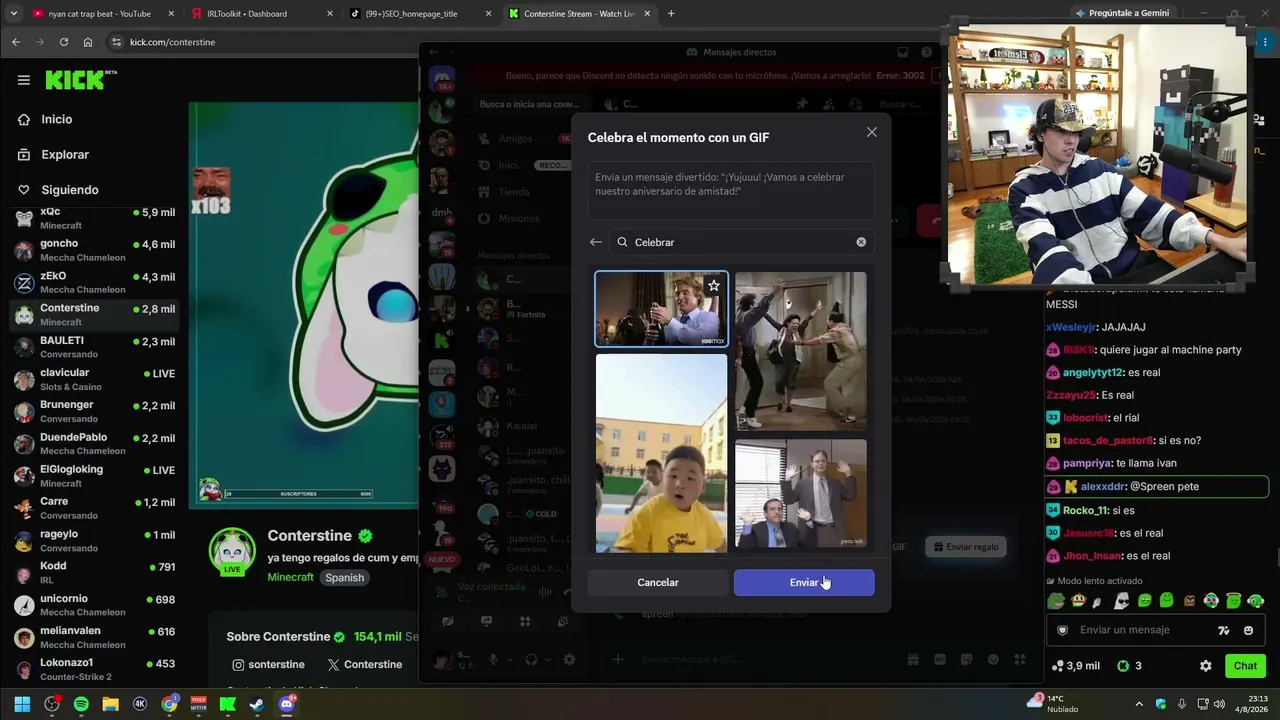1280x720 pixels.
Task: Open Minecraft category link under stream title
Action: [291, 577]
